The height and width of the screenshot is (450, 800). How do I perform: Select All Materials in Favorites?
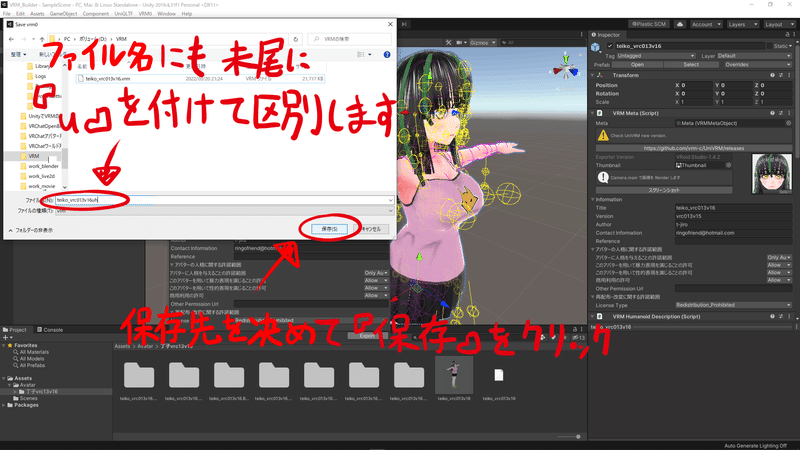click(31, 352)
